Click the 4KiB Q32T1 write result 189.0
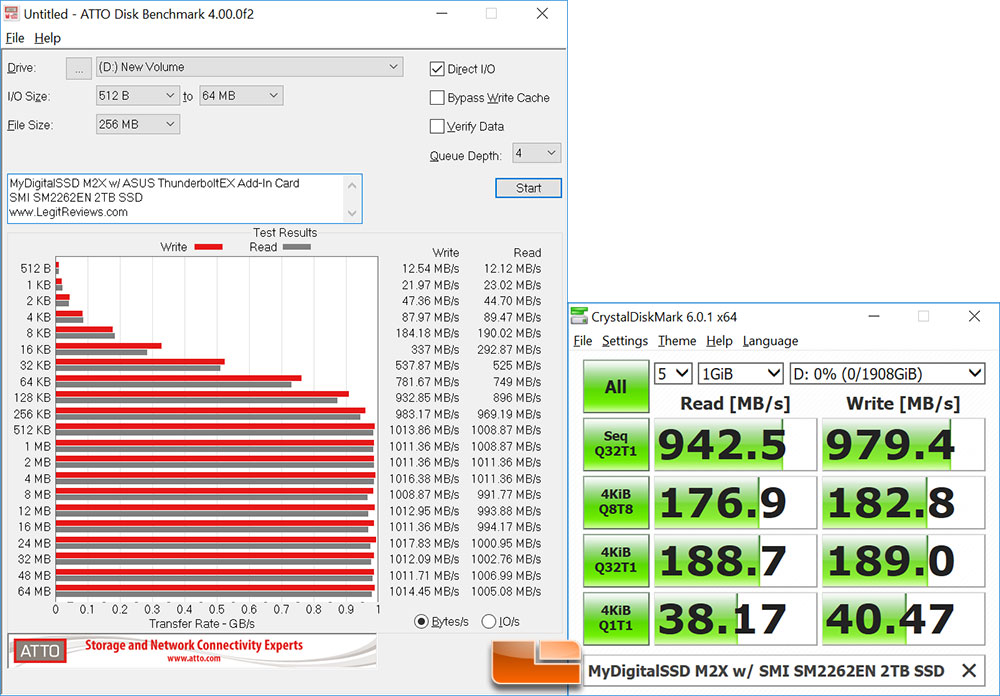Screen dimensions: 1000x696 click(x=904, y=561)
